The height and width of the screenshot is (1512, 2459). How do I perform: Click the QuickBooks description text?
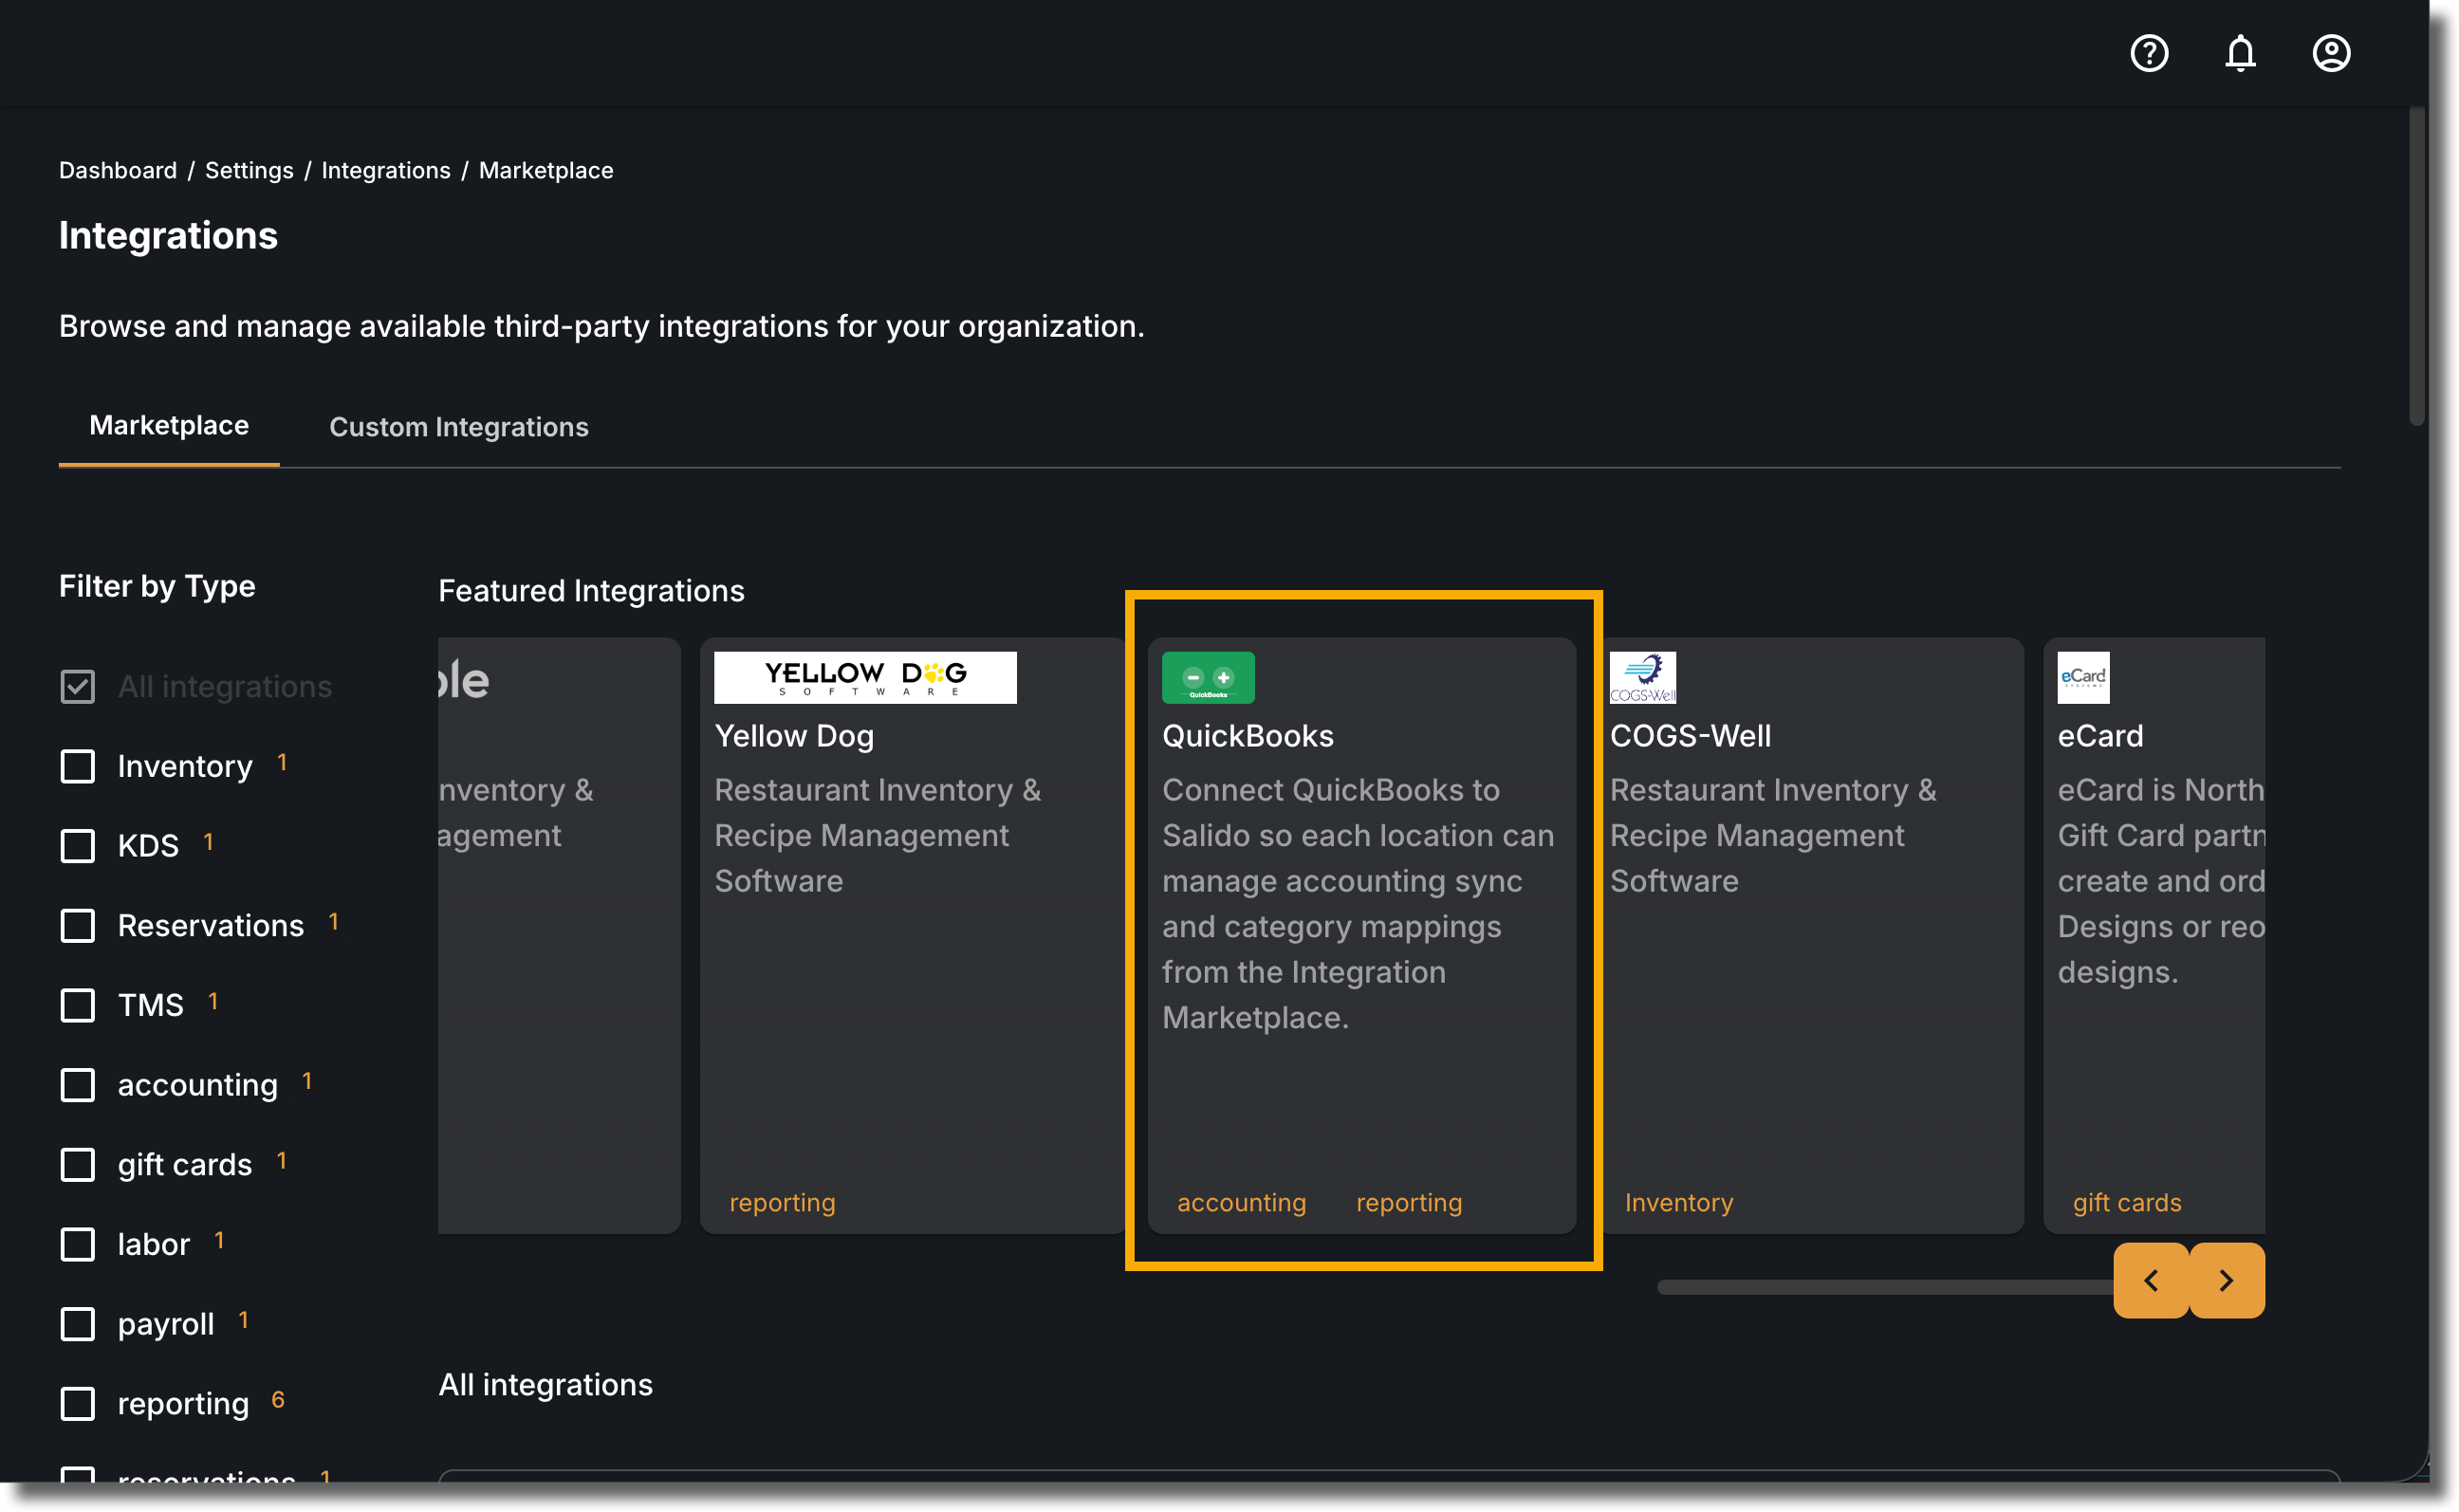(x=1358, y=903)
